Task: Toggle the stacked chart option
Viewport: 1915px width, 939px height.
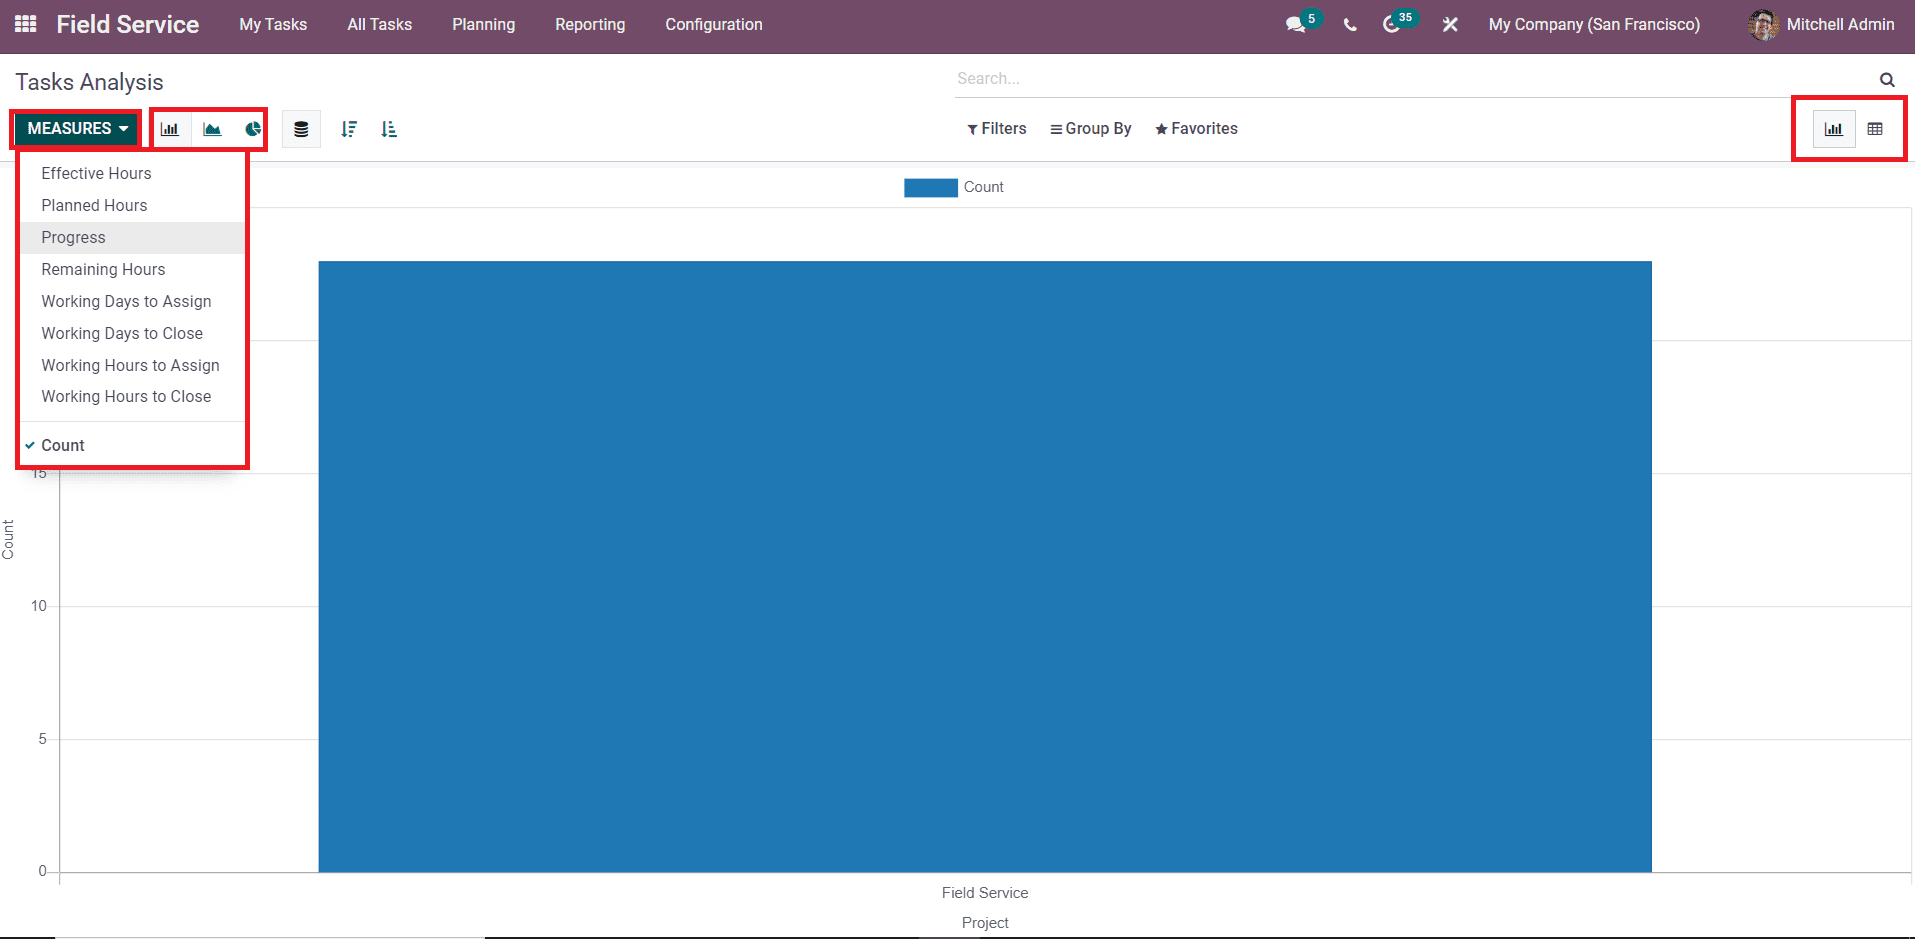Action: pos(301,128)
